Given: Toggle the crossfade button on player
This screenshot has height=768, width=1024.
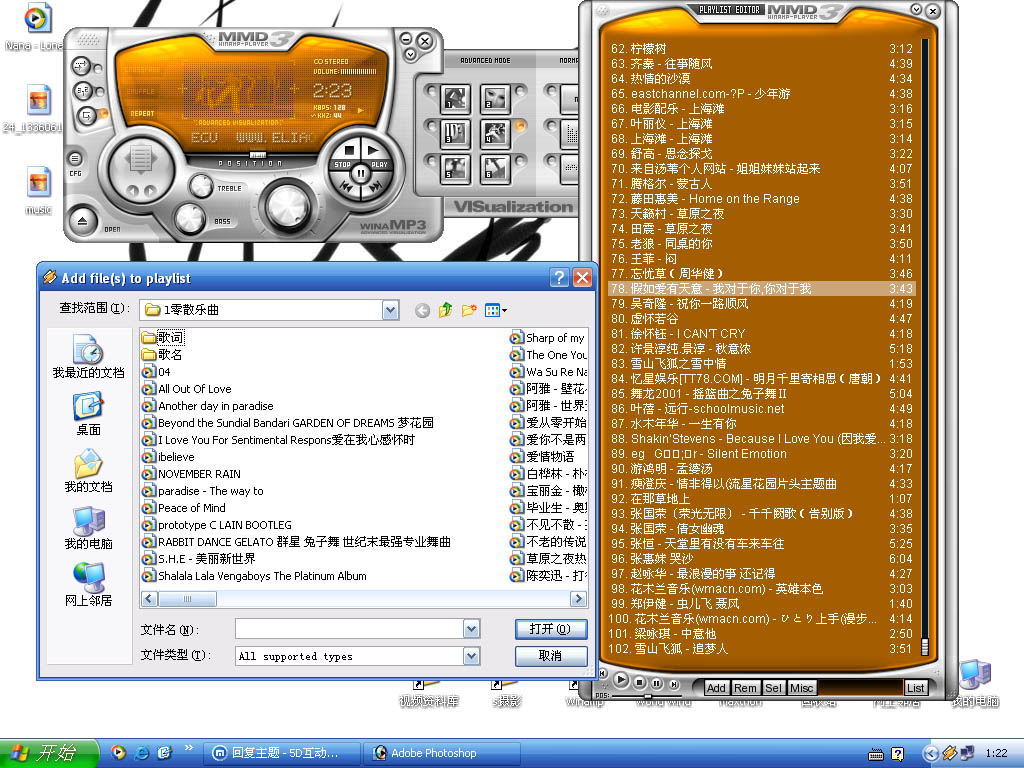Looking at the screenshot, I should pos(82,65).
